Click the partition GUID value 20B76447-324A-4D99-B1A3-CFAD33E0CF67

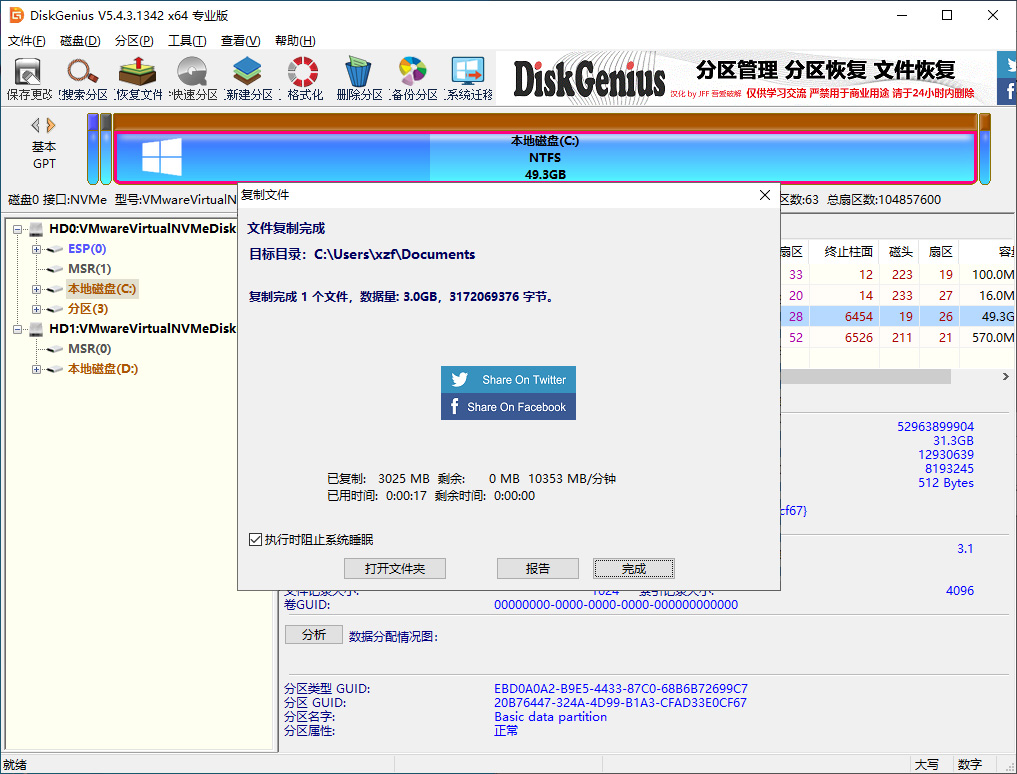pyautogui.click(x=620, y=703)
